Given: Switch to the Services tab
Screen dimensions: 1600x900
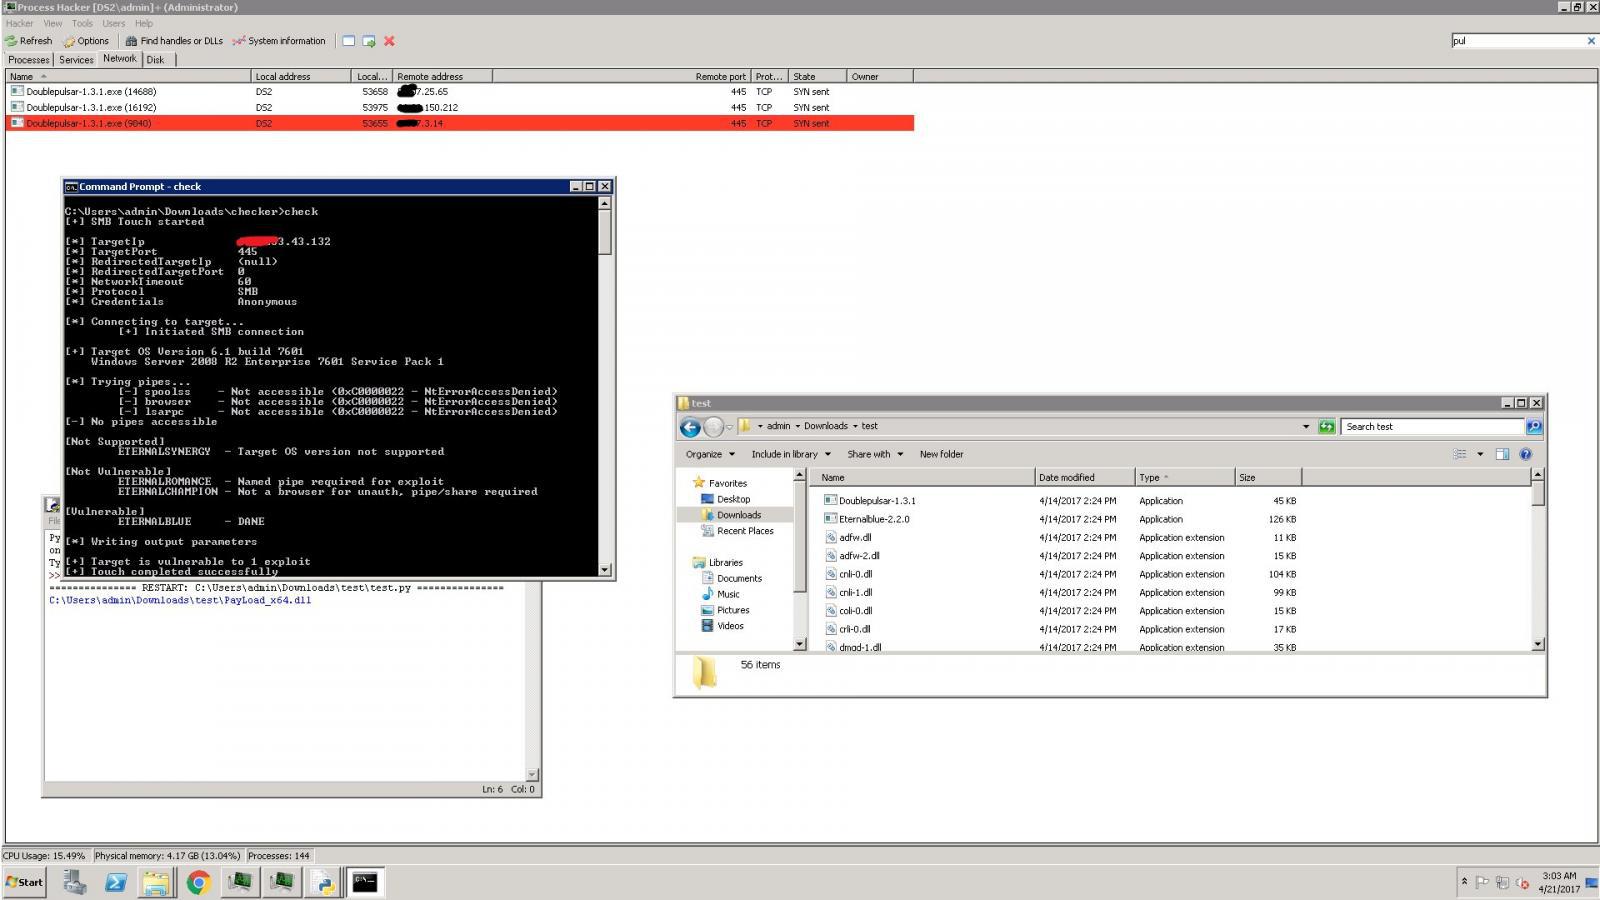Looking at the screenshot, I should pyautogui.click(x=76, y=60).
